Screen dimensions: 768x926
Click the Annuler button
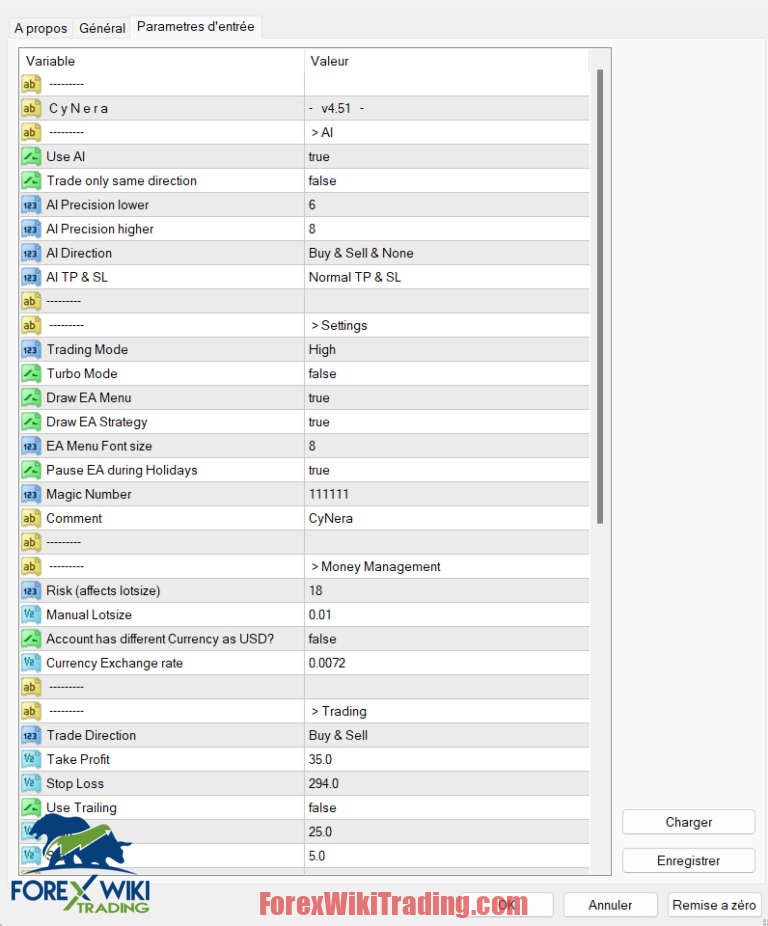tap(610, 905)
